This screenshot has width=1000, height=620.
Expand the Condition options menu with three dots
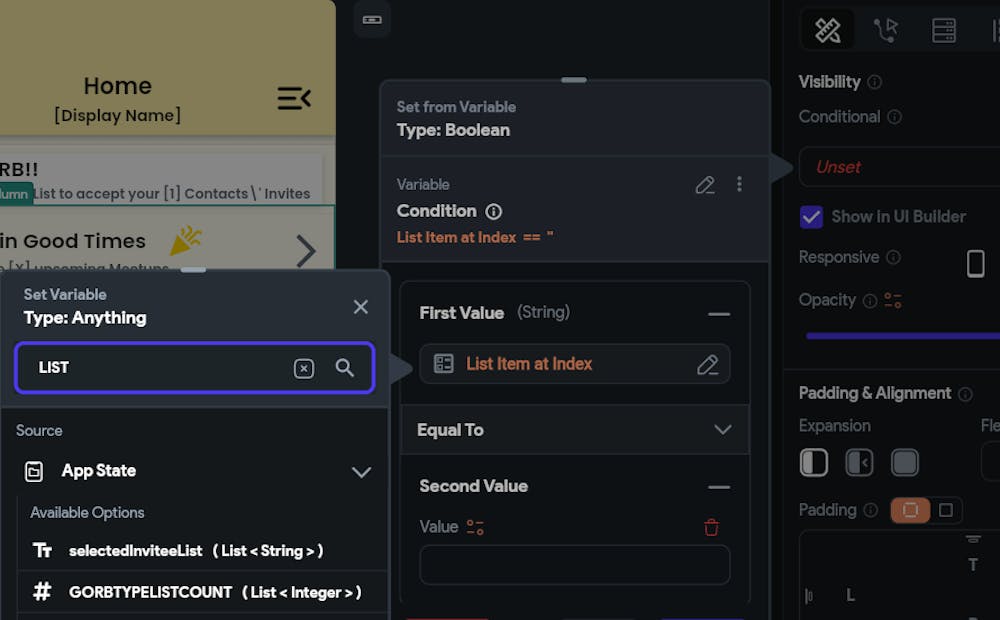click(x=740, y=185)
